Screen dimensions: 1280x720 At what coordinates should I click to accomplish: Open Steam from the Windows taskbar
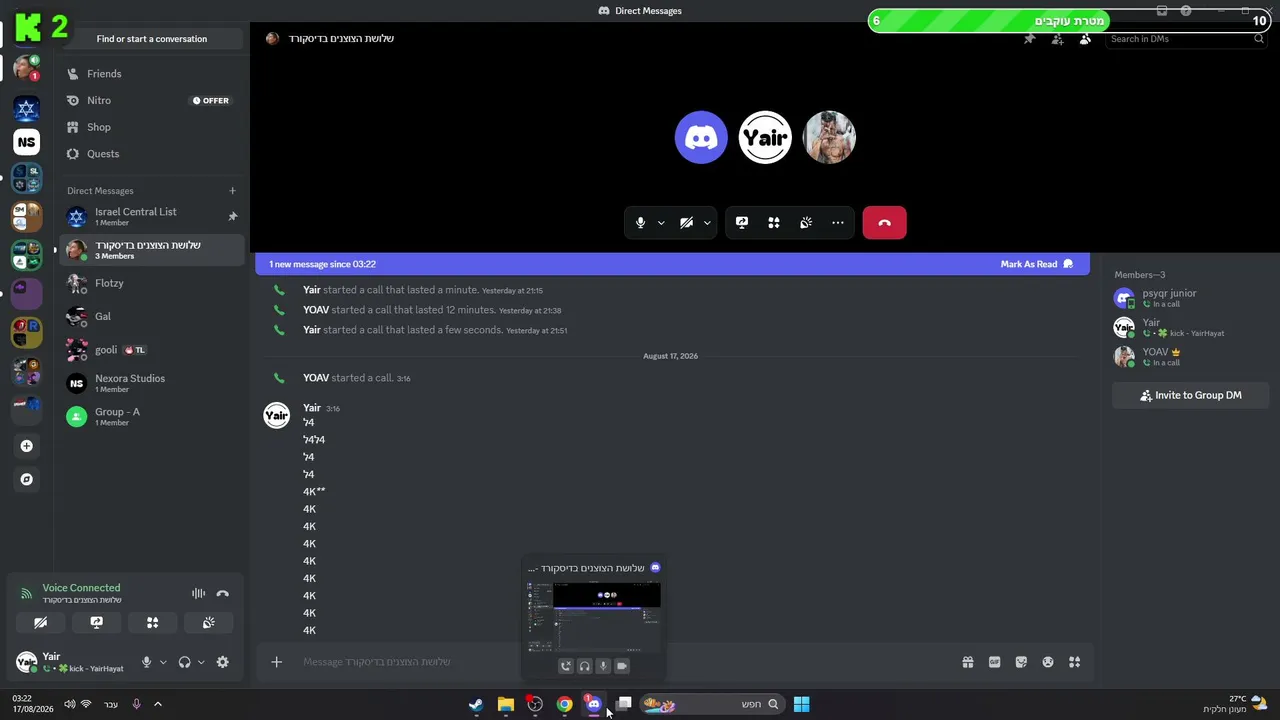point(476,704)
